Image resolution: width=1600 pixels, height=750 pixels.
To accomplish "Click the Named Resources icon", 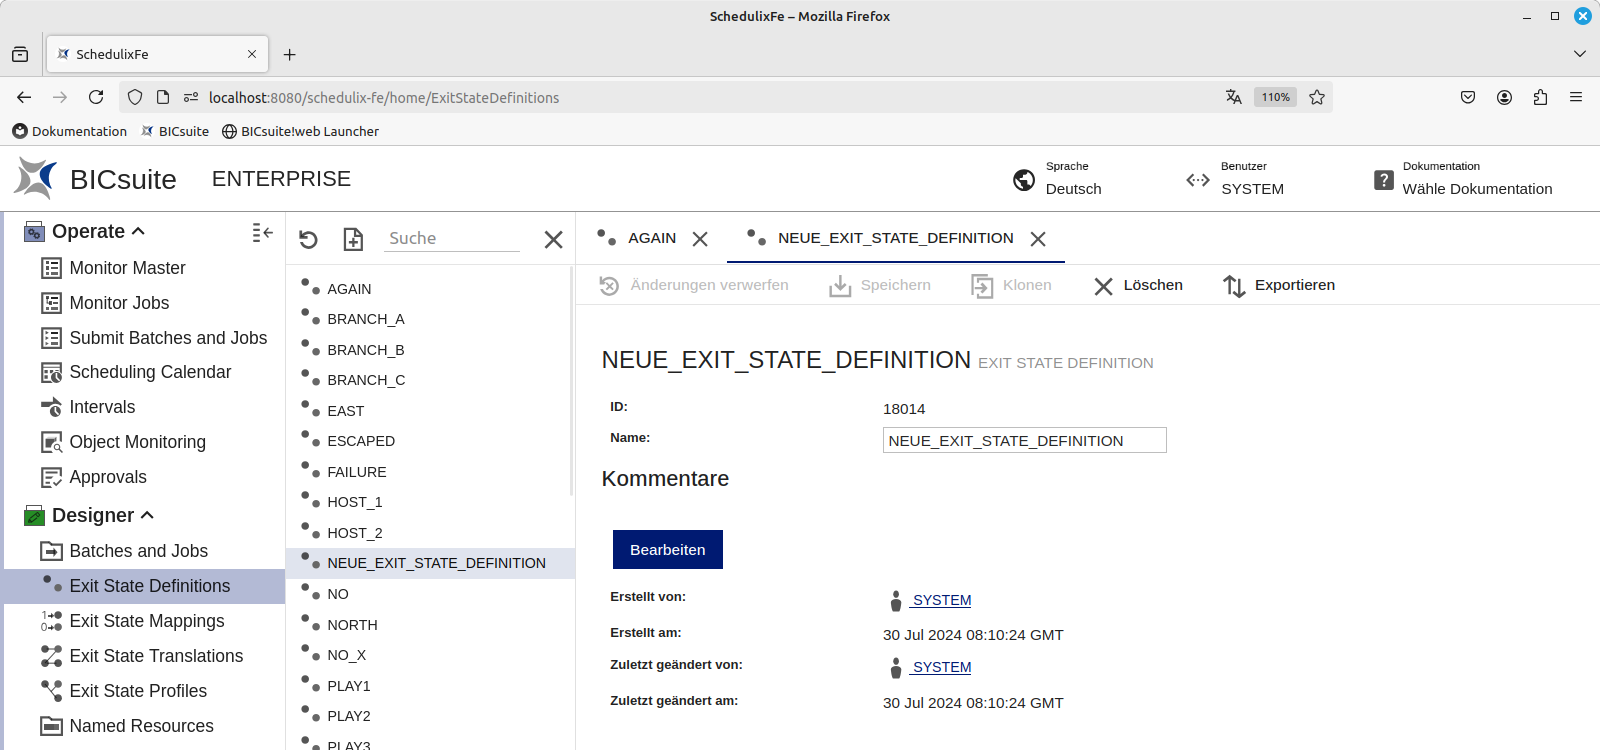I will click(x=51, y=726).
